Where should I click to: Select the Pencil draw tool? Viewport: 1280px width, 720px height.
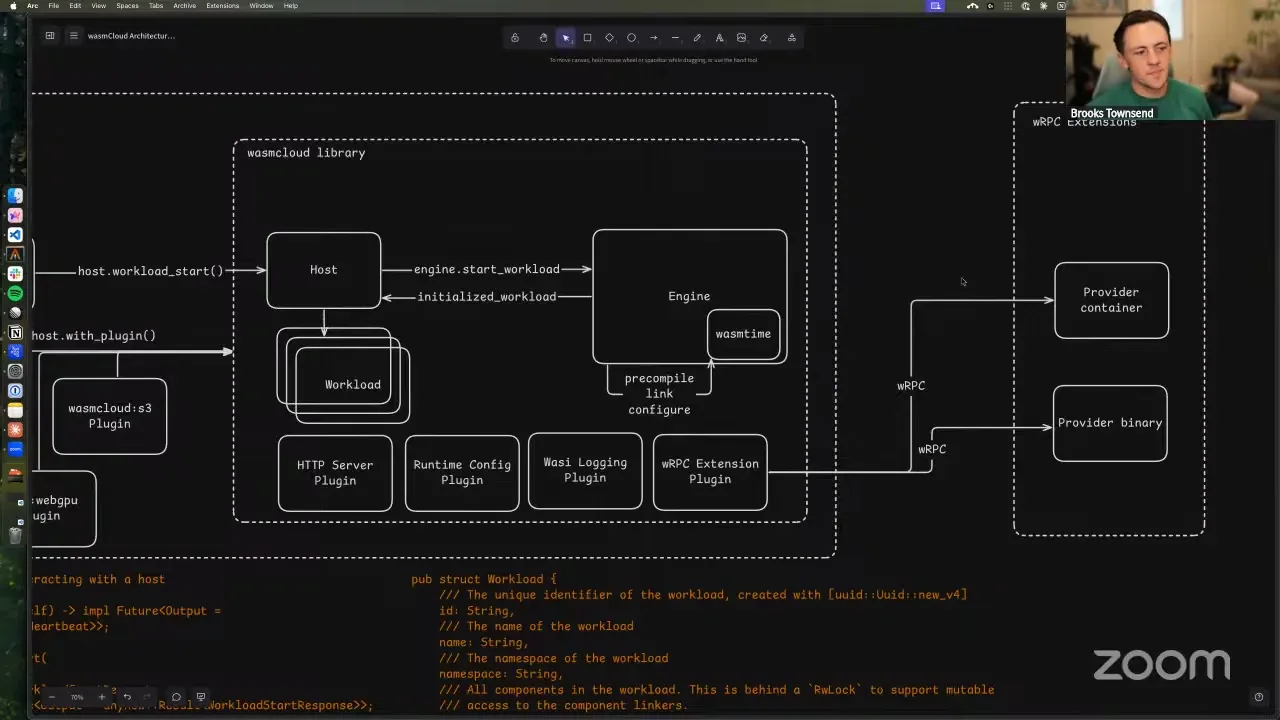[x=697, y=38]
